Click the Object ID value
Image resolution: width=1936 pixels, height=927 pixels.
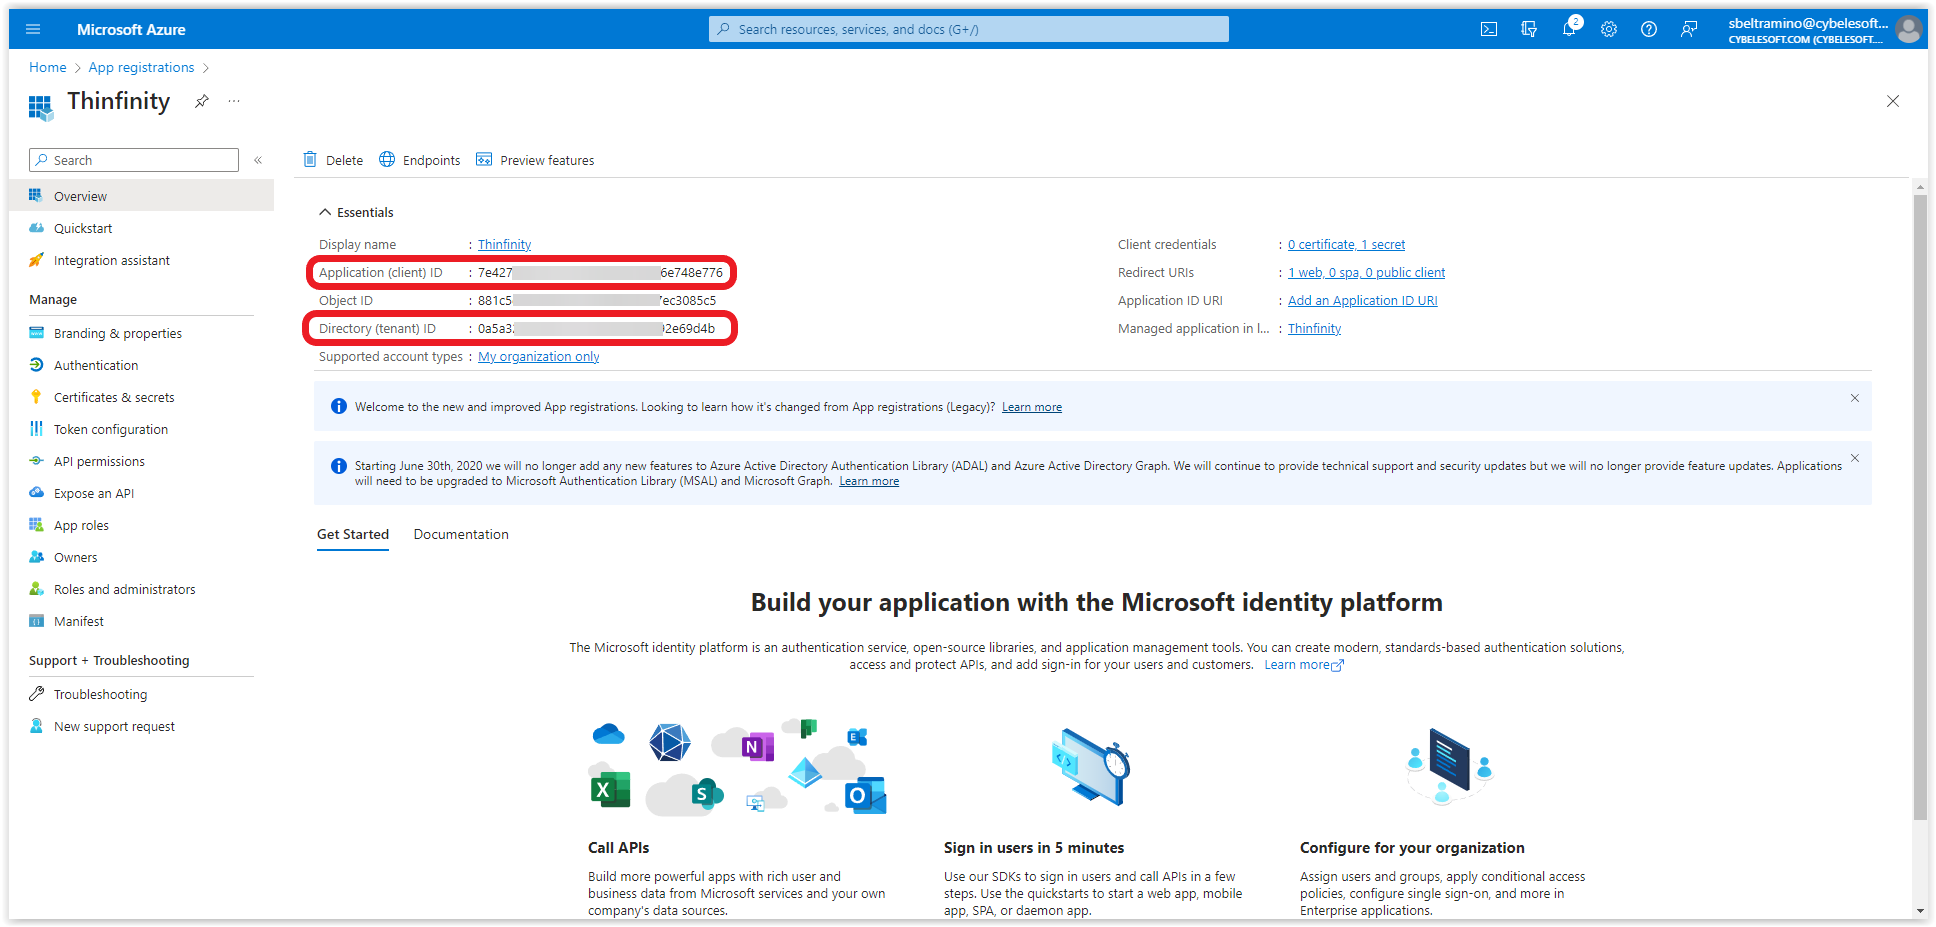tap(597, 300)
